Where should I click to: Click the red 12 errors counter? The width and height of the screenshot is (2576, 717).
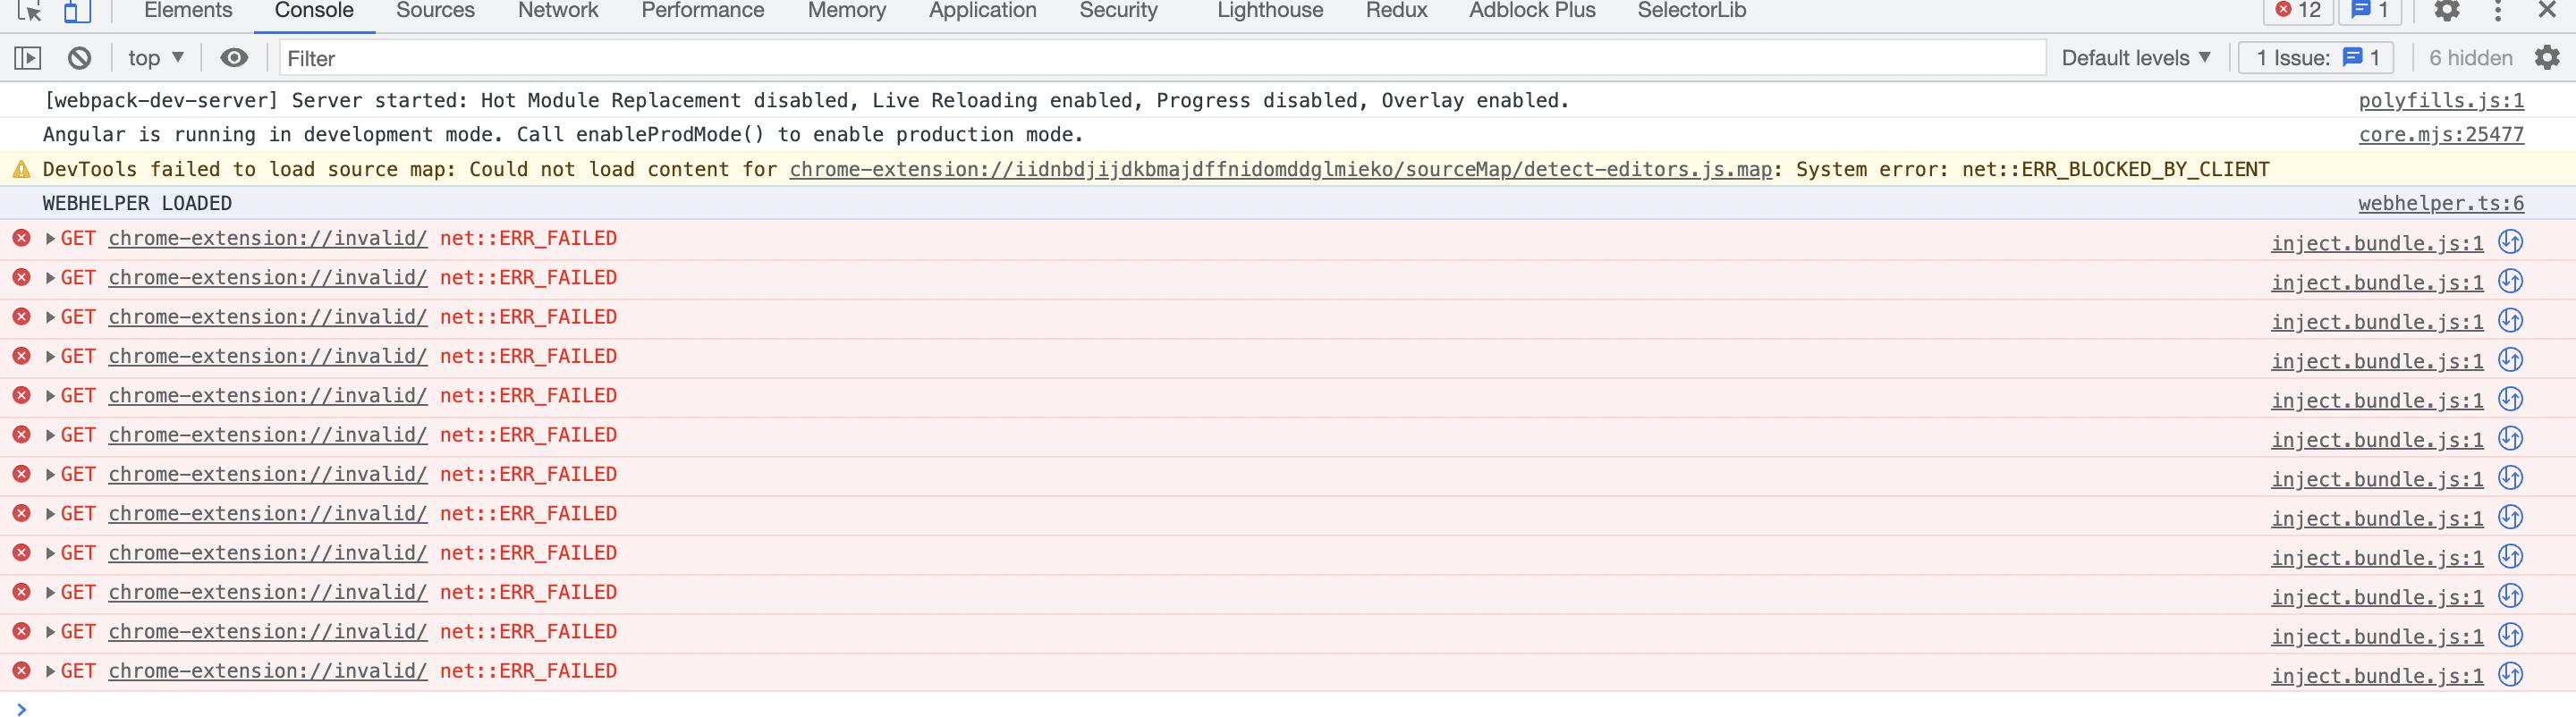pos(2298,10)
